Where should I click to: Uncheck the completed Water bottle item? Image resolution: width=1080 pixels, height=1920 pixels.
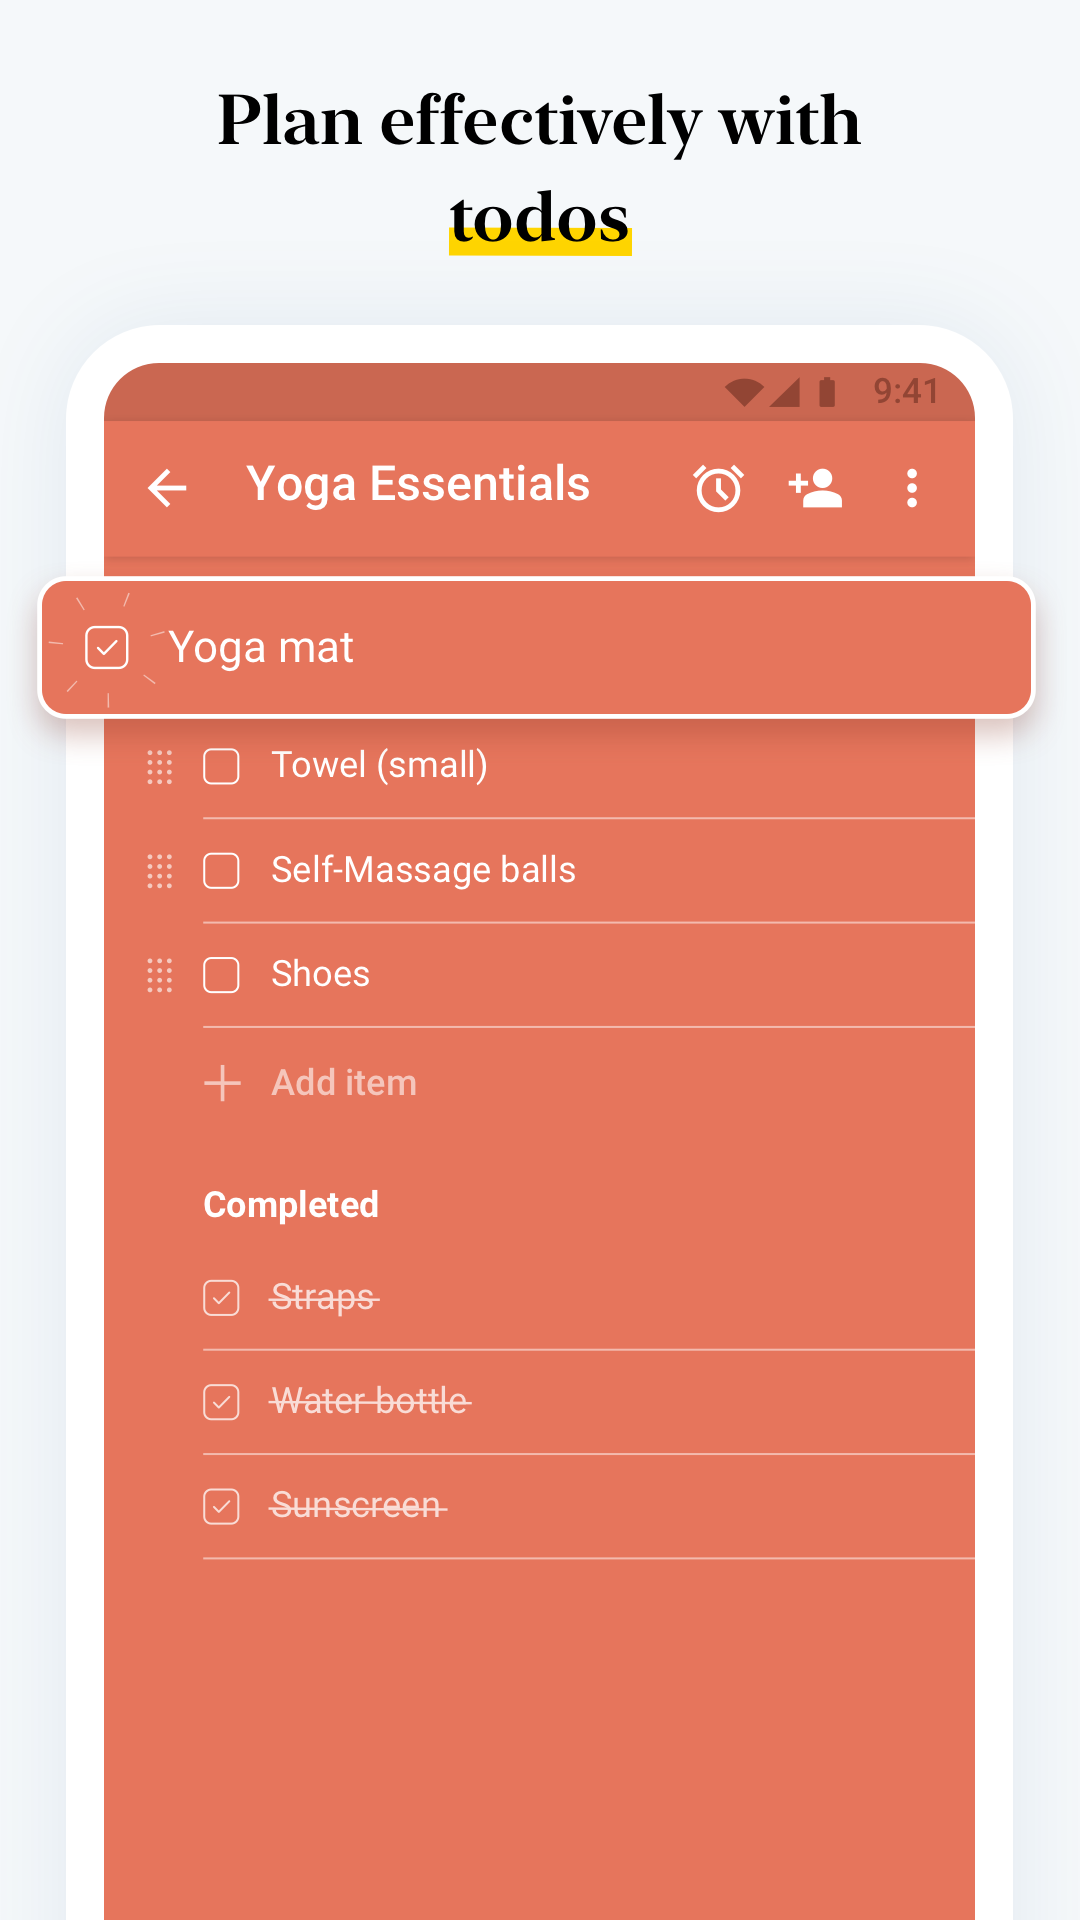click(221, 1401)
